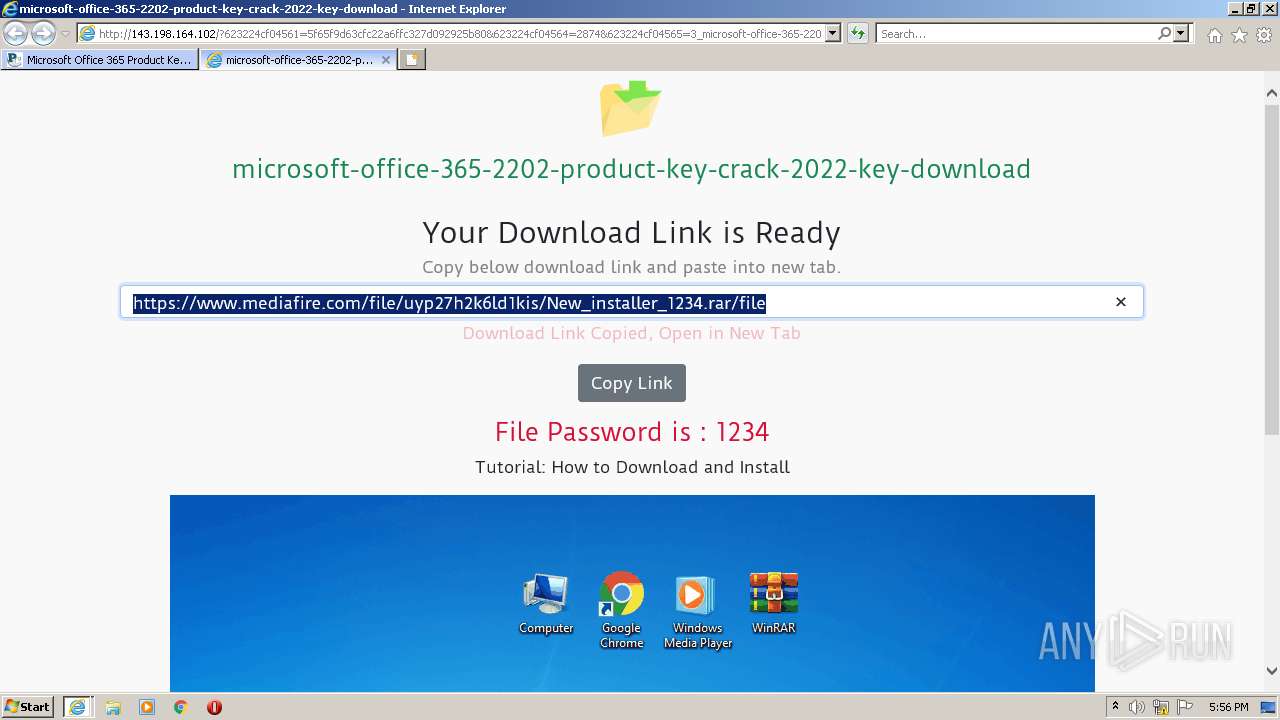Expand the search provider dropdown
This screenshot has height=720, width=1280.
coord(1182,34)
